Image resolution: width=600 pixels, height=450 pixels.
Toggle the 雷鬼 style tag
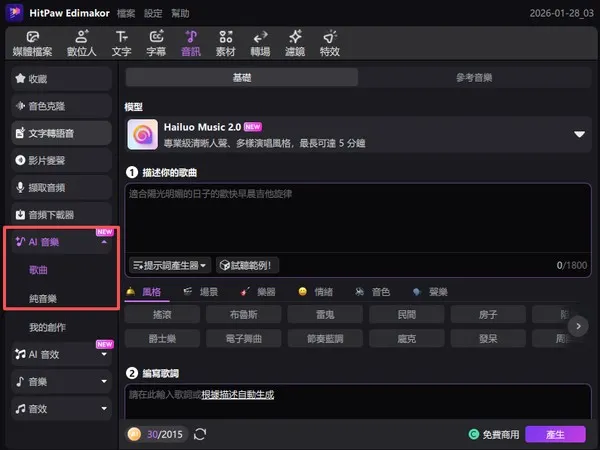[x=325, y=315]
